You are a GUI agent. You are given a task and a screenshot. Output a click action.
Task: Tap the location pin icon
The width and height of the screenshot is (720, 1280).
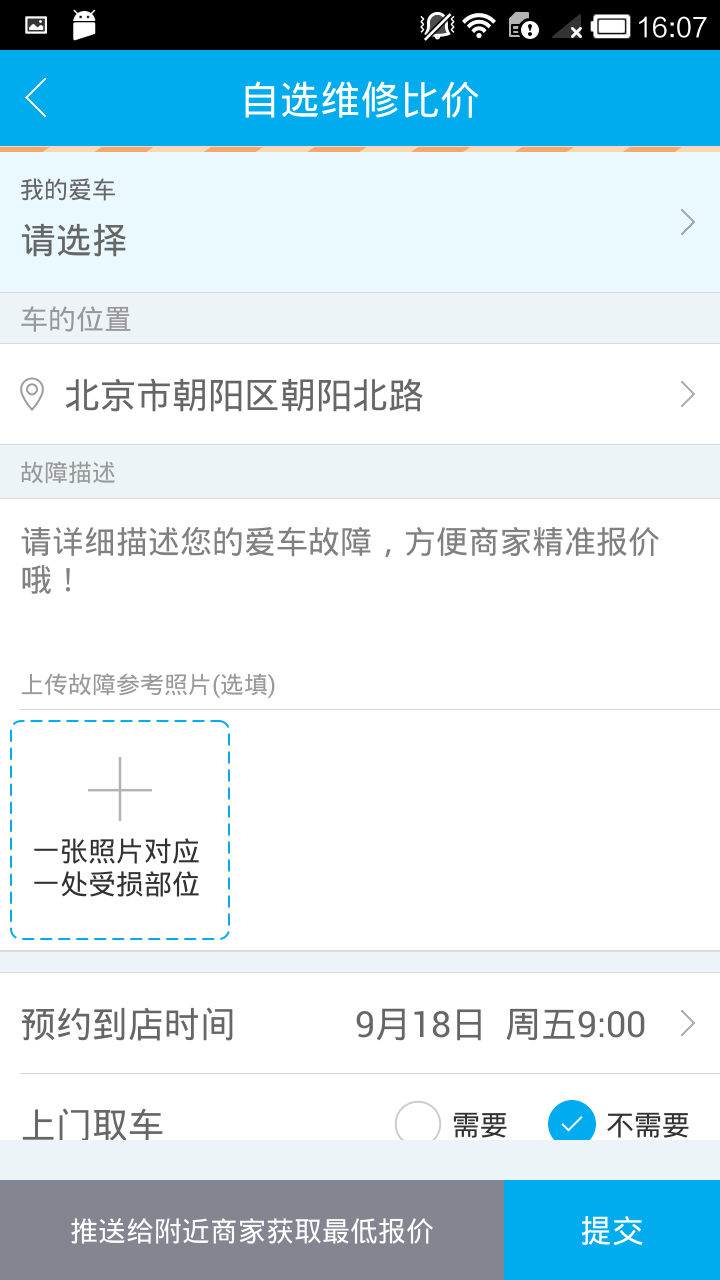pos(33,395)
